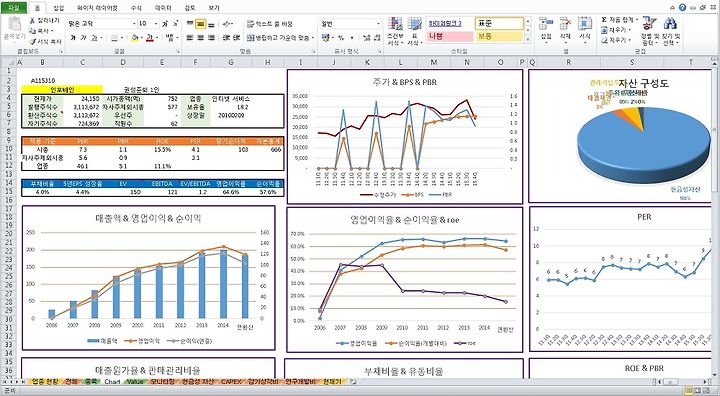
Task: Select the yellow '보통' cell style
Action: (499, 36)
